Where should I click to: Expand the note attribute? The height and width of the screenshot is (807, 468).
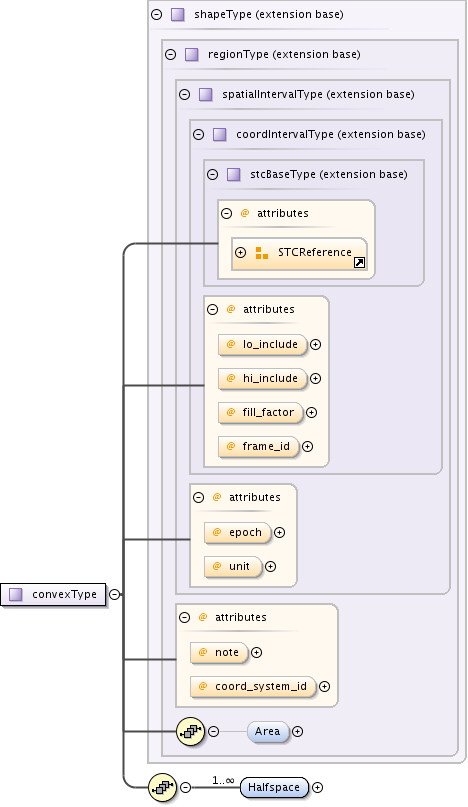[x=256, y=653]
